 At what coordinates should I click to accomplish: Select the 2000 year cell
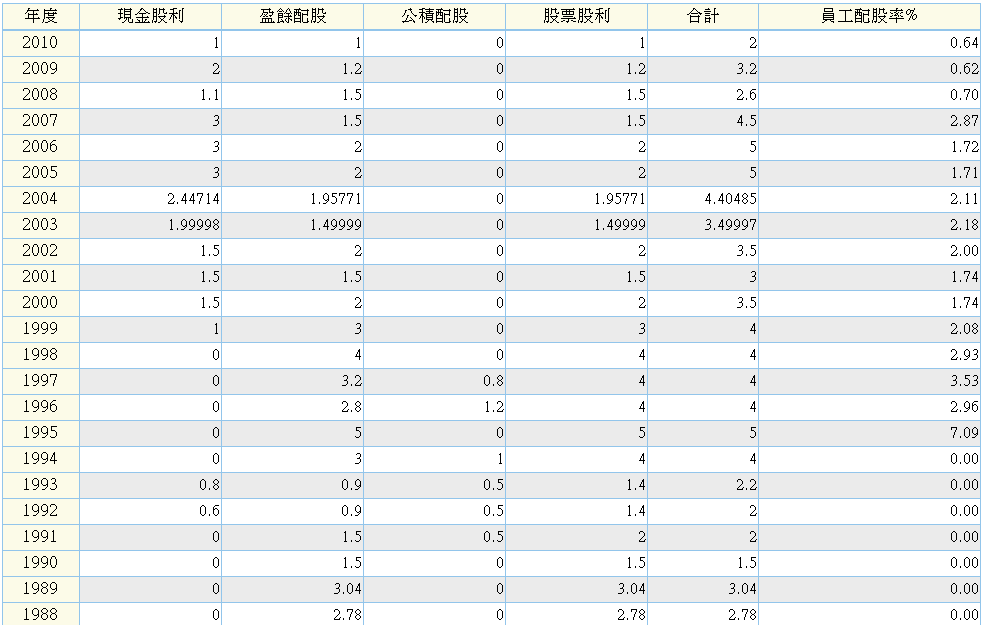pyautogui.click(x=41, y=303)
